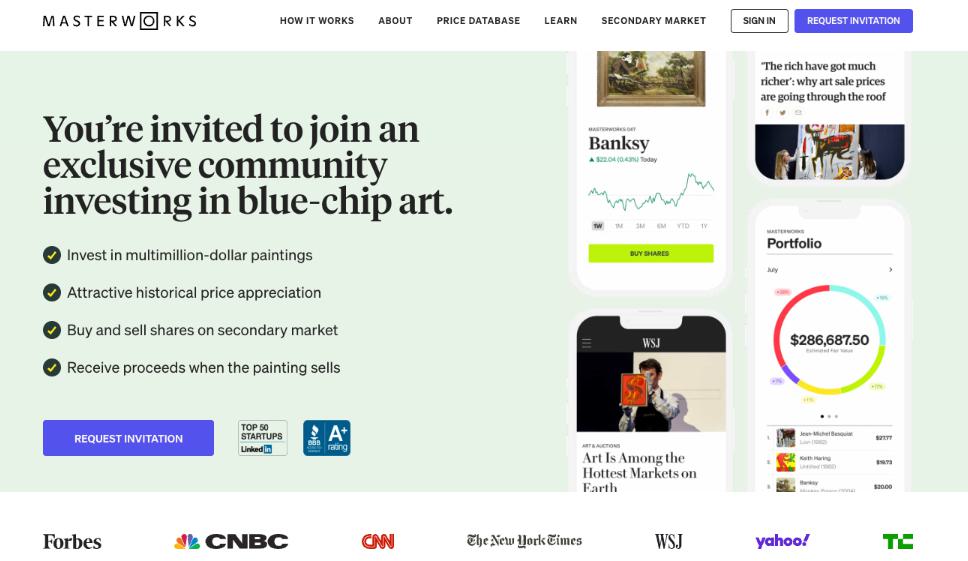This screenshot has height=561, width=968.
Task: Open the Price Database menu item
Action: coord(478,21)
